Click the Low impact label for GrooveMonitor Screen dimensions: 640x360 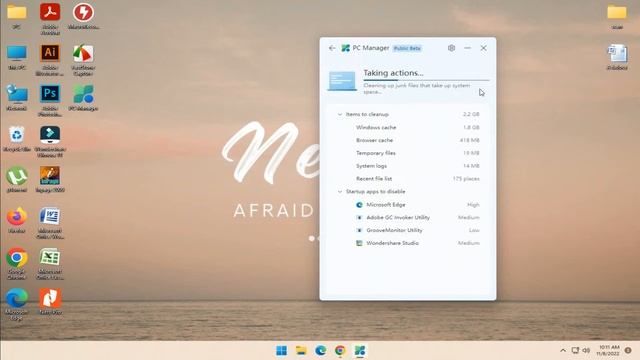pos(474,230)
